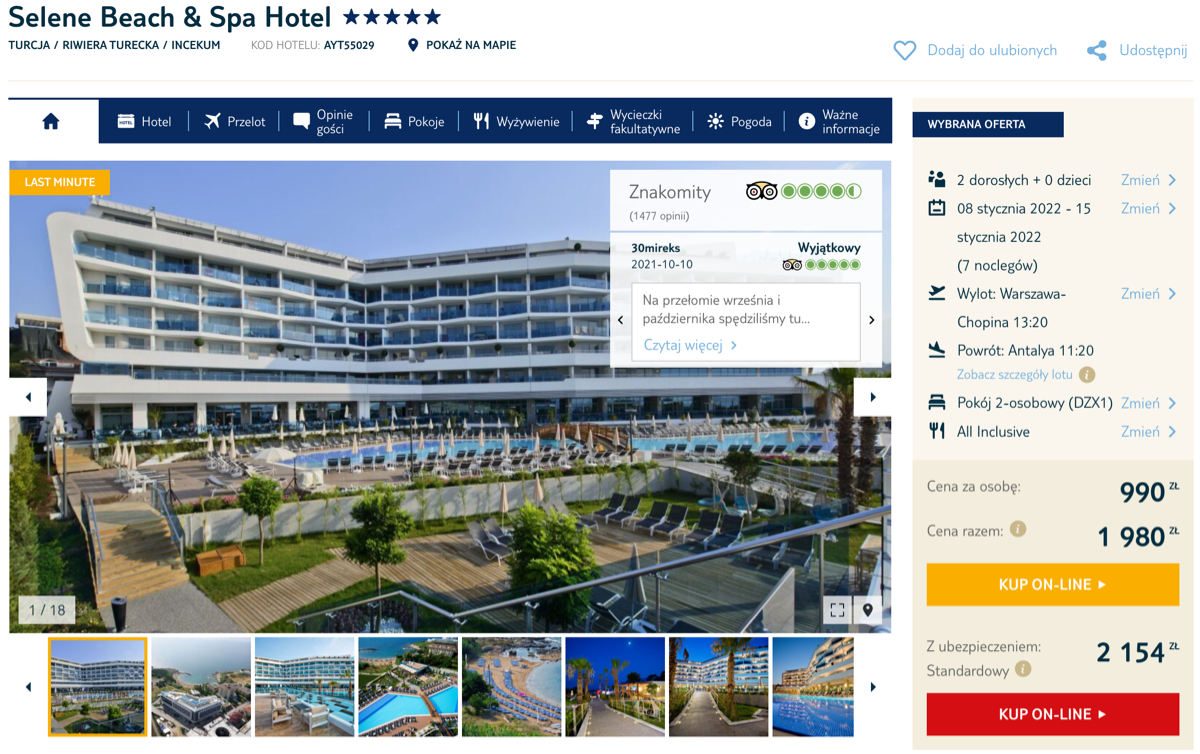This screenshot has height=754, width=1200.
Task: Open Czytaj więcej review link
Action: point(690,345)
